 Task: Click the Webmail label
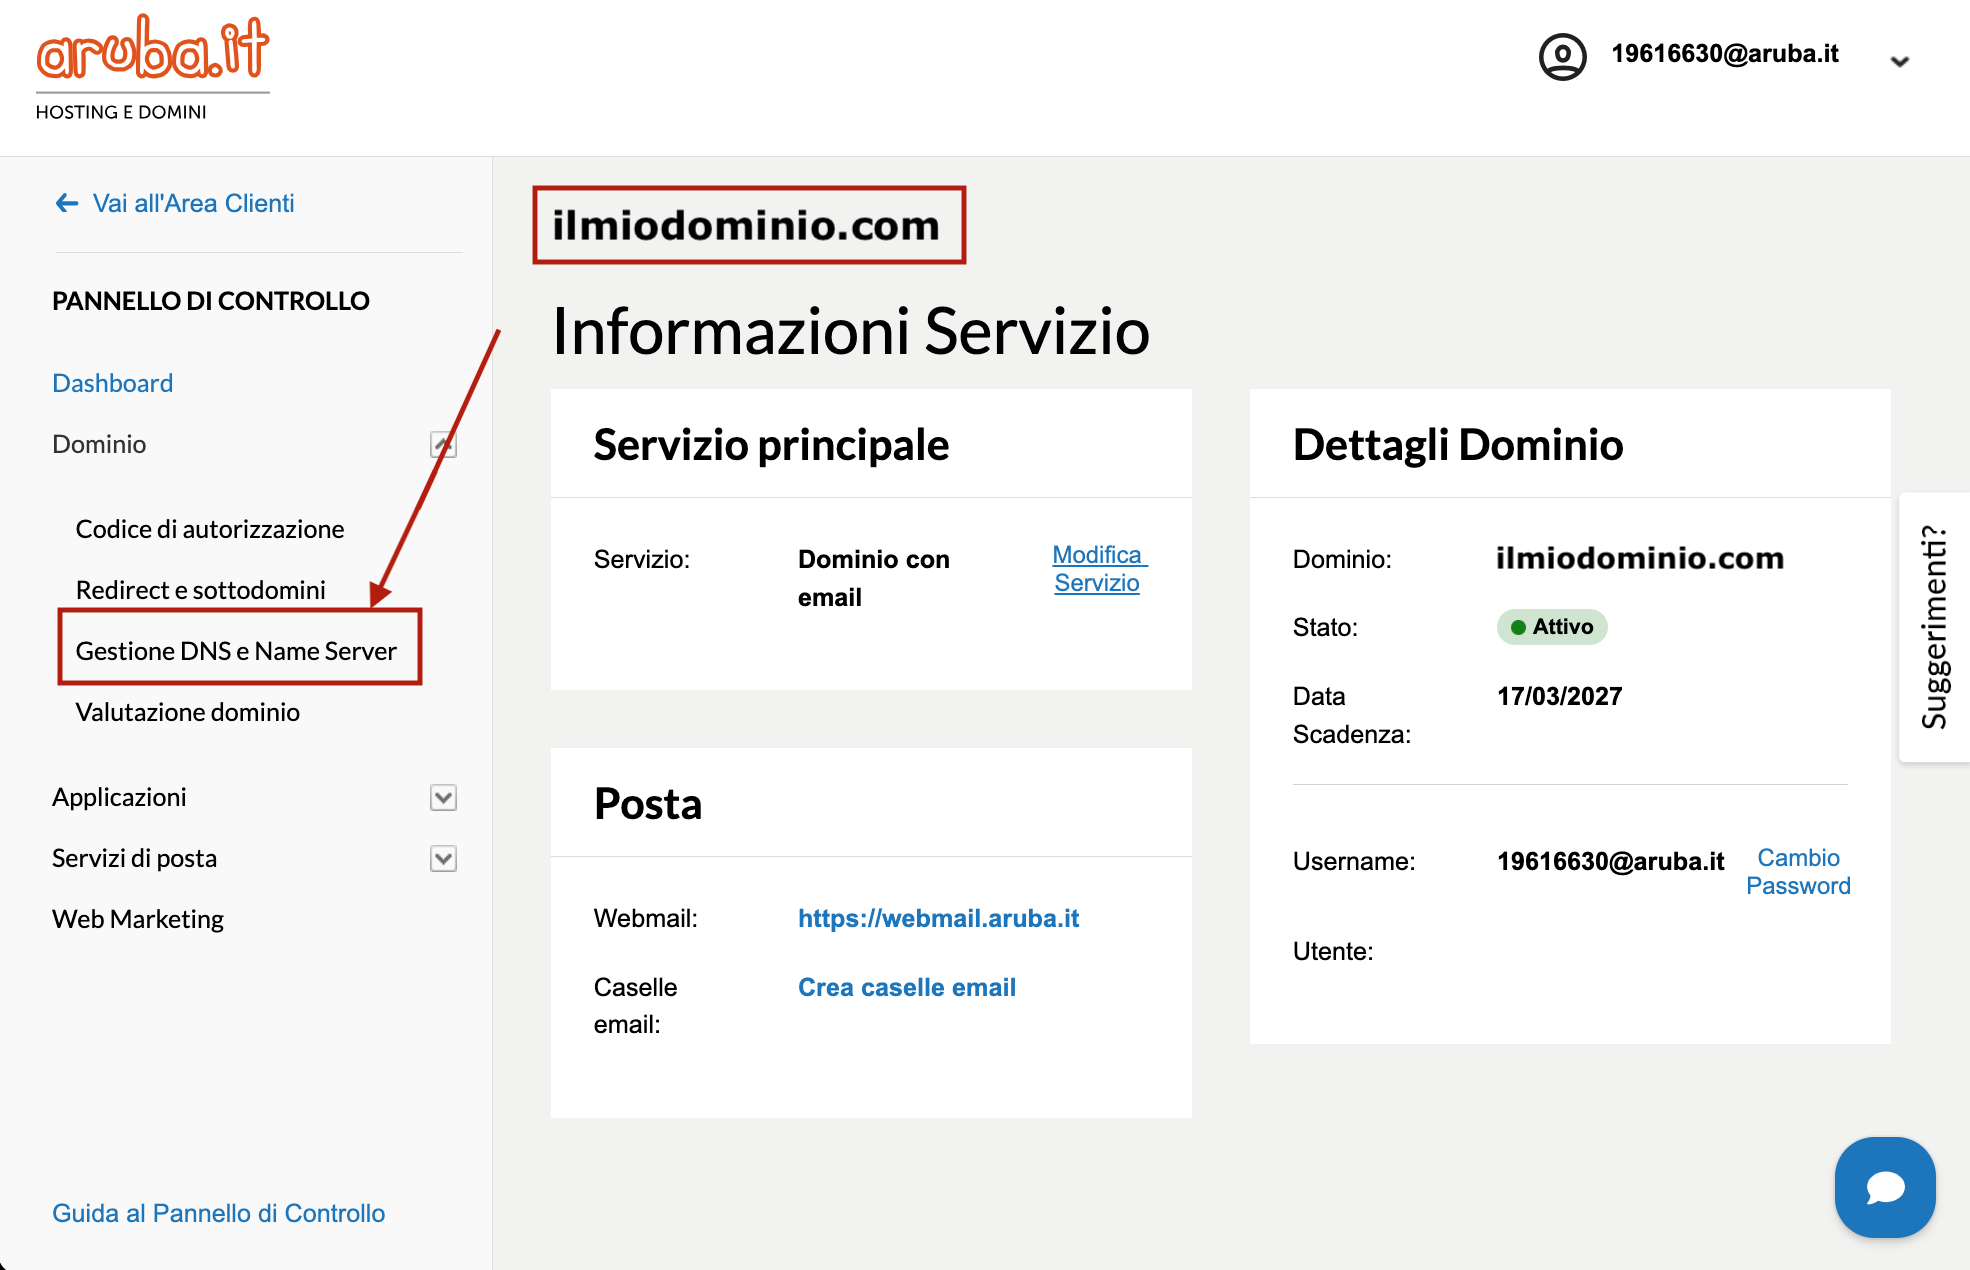tap(646, 918)
